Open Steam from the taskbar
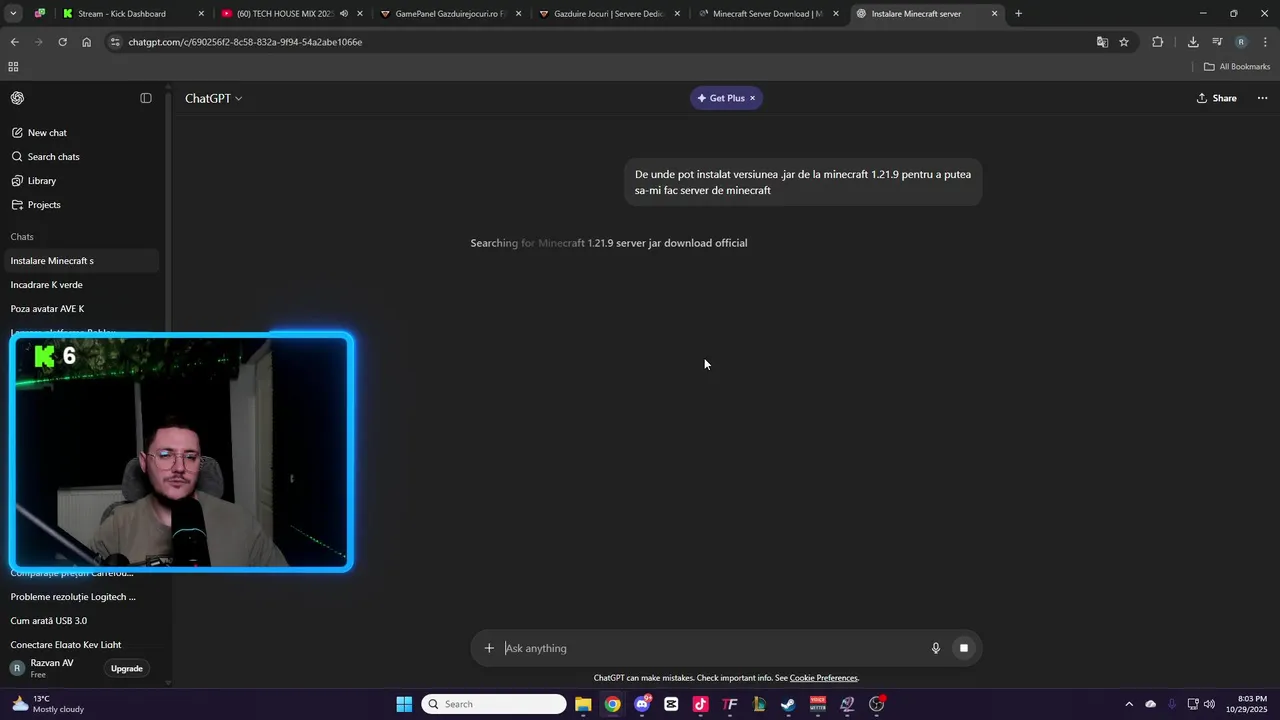The image size is (1280, 720). tap(788, 704)
